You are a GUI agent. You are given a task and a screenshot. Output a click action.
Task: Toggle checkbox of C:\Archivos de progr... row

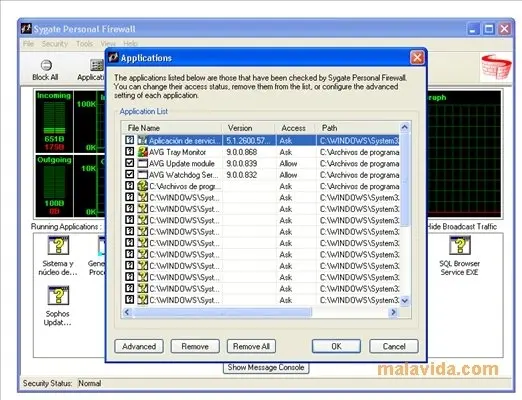tap(130, 186)
